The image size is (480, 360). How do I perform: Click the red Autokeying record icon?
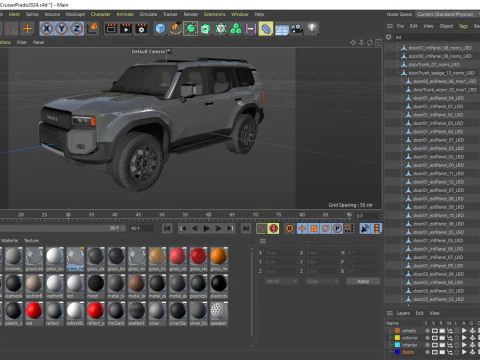(273, 228)
